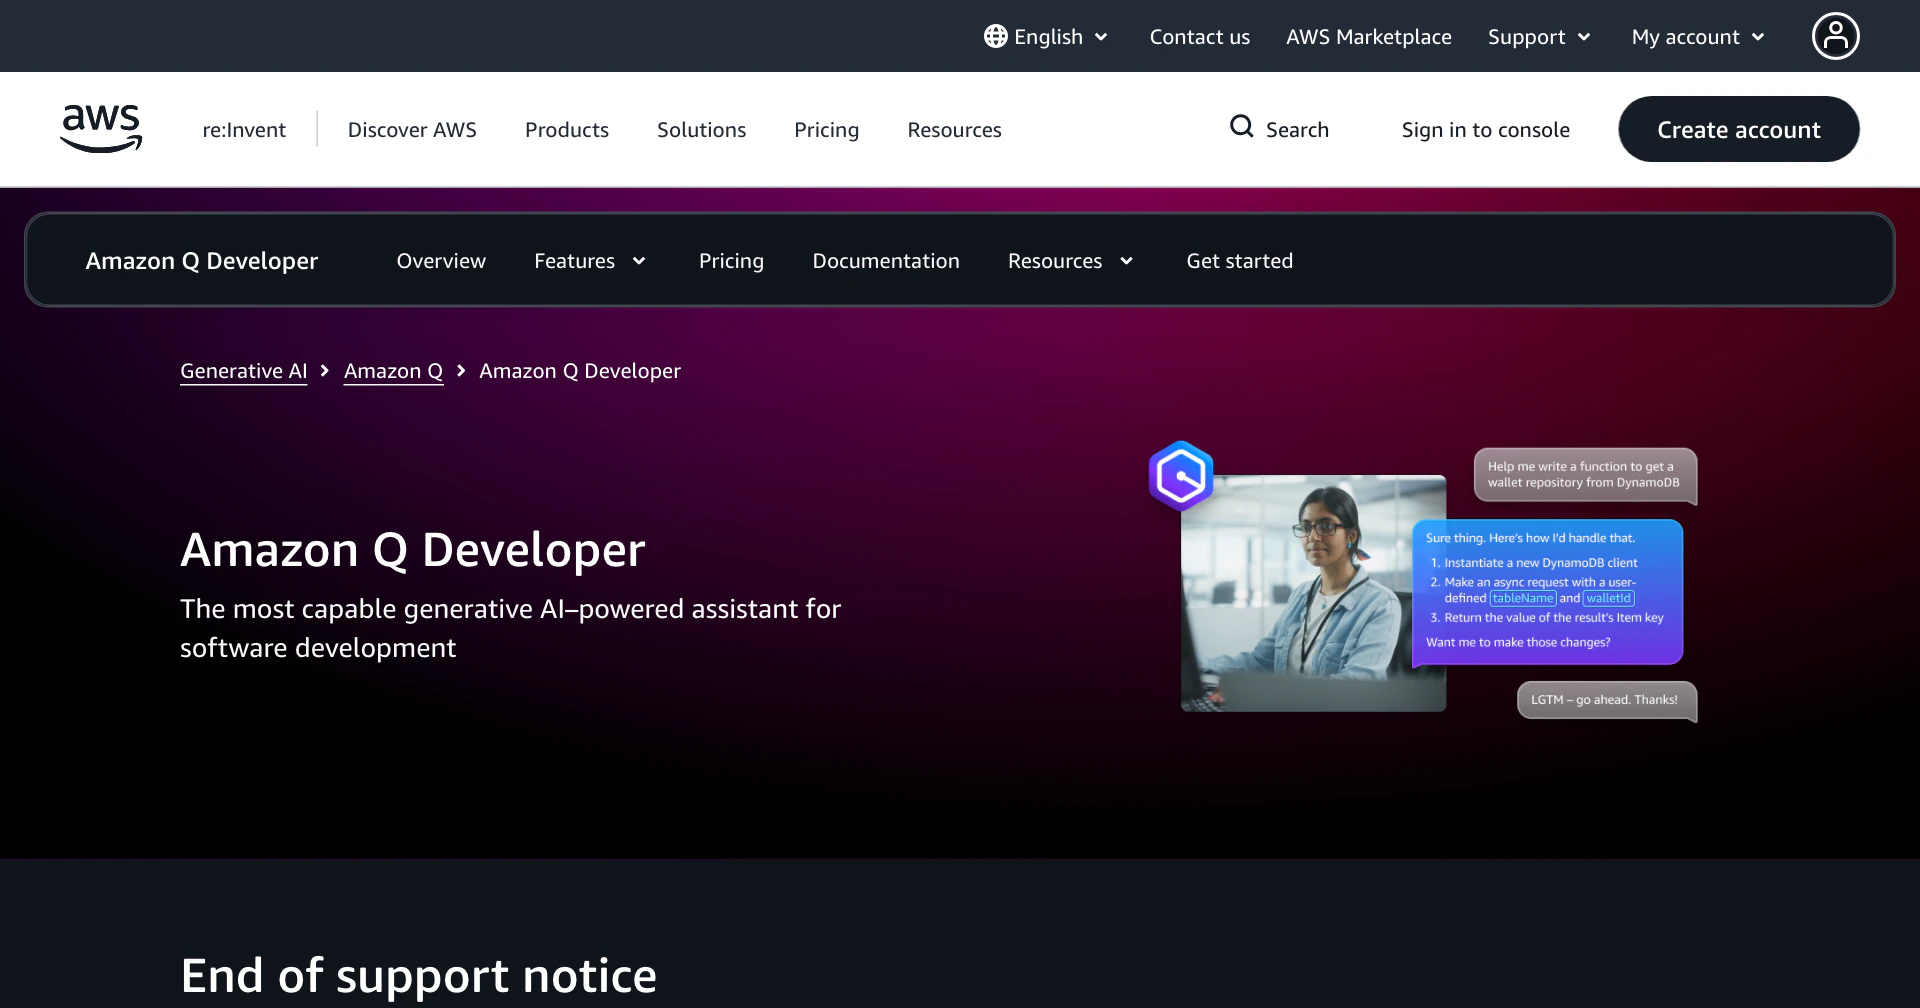Viewport: 1920px width, 1008px height.
Task: Click the Amazon Q Developer main heading
Action: 413,549
